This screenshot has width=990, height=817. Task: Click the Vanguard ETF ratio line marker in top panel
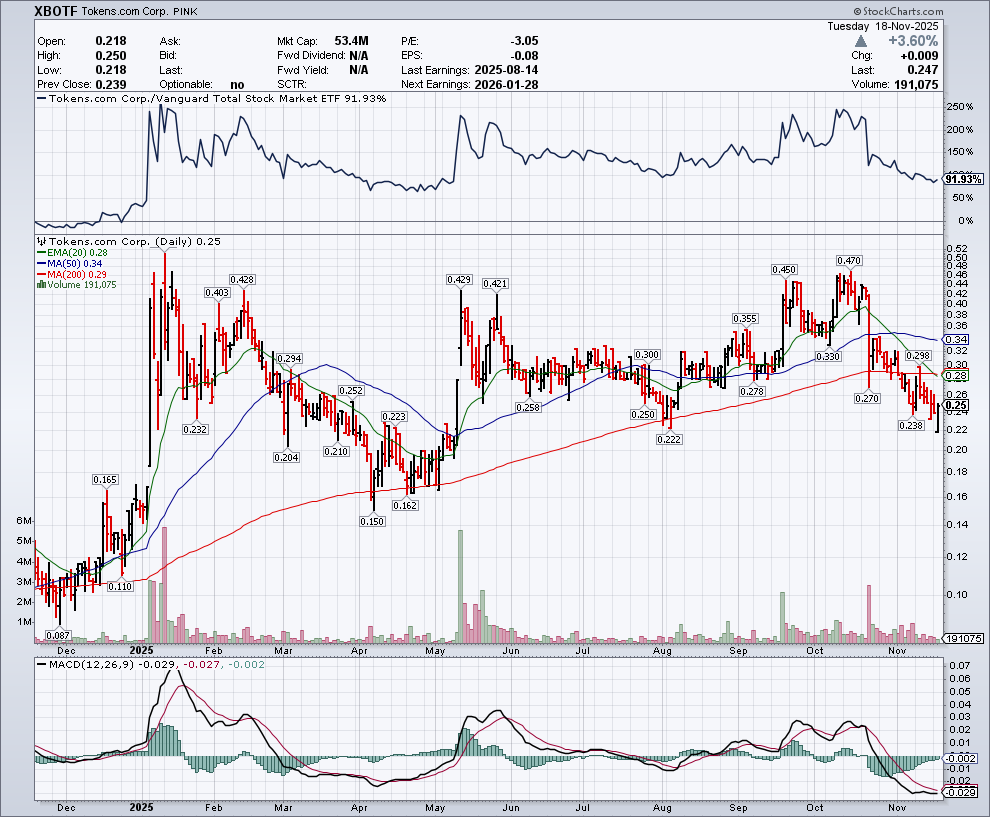coord(40,99)
